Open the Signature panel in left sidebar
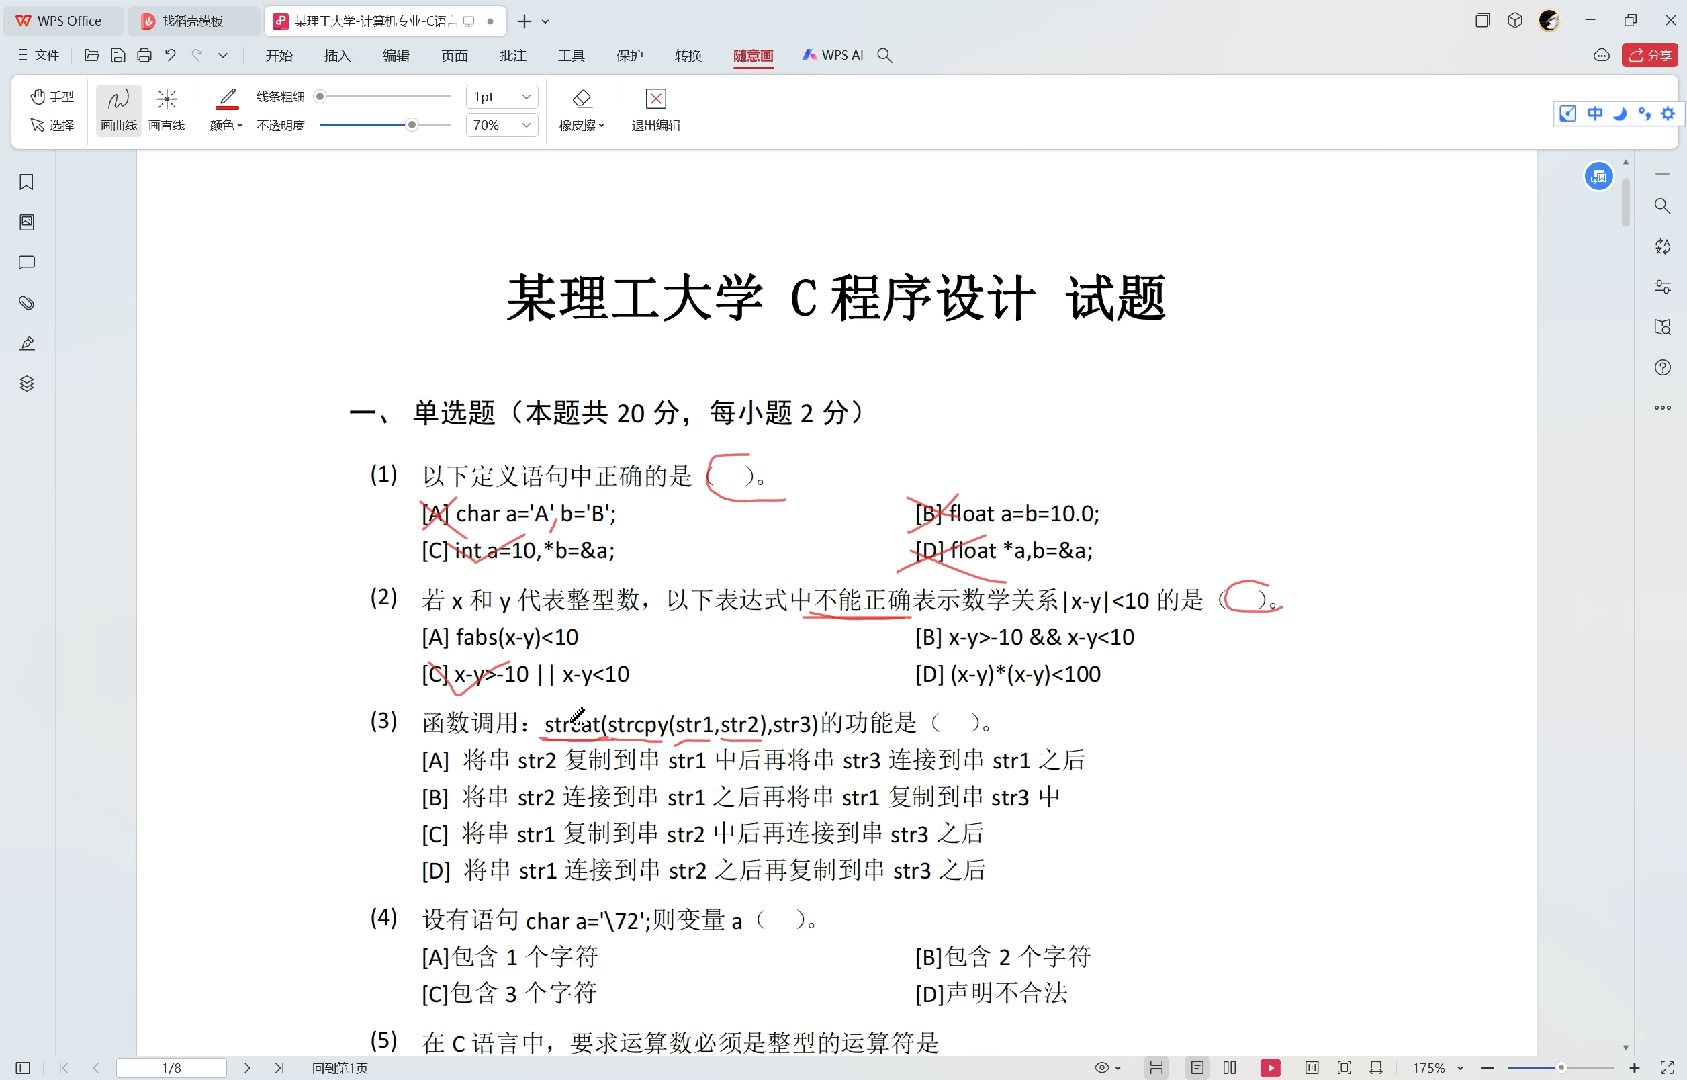1687x1080 pixels. click(x=27, y=343)
